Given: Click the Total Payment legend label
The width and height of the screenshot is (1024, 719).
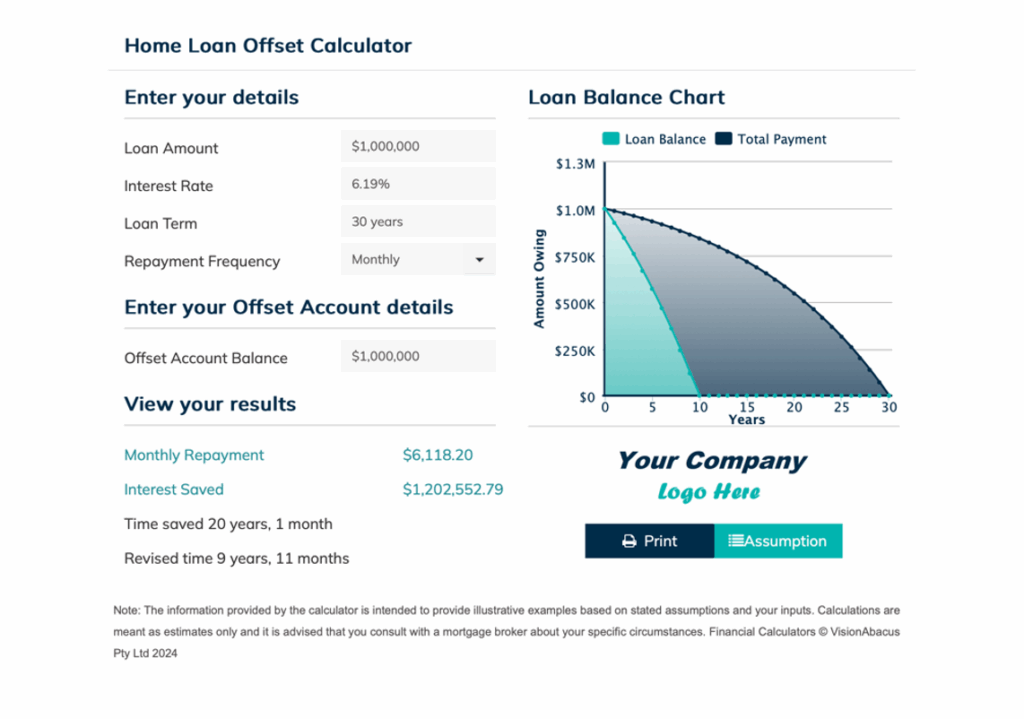Looking at the screenshot, I should [x=782, y=139].
